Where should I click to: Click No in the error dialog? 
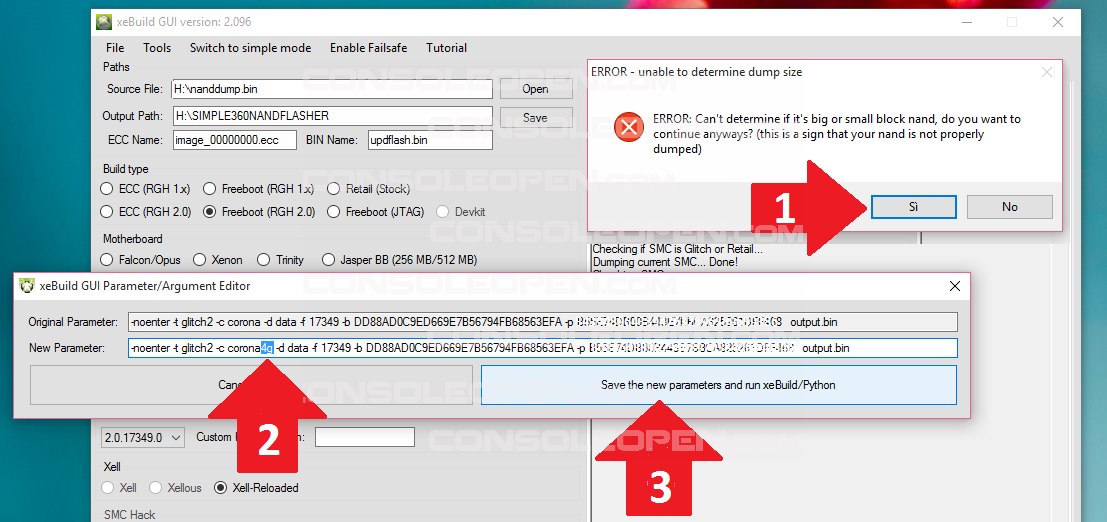[x=1010, y=207]
